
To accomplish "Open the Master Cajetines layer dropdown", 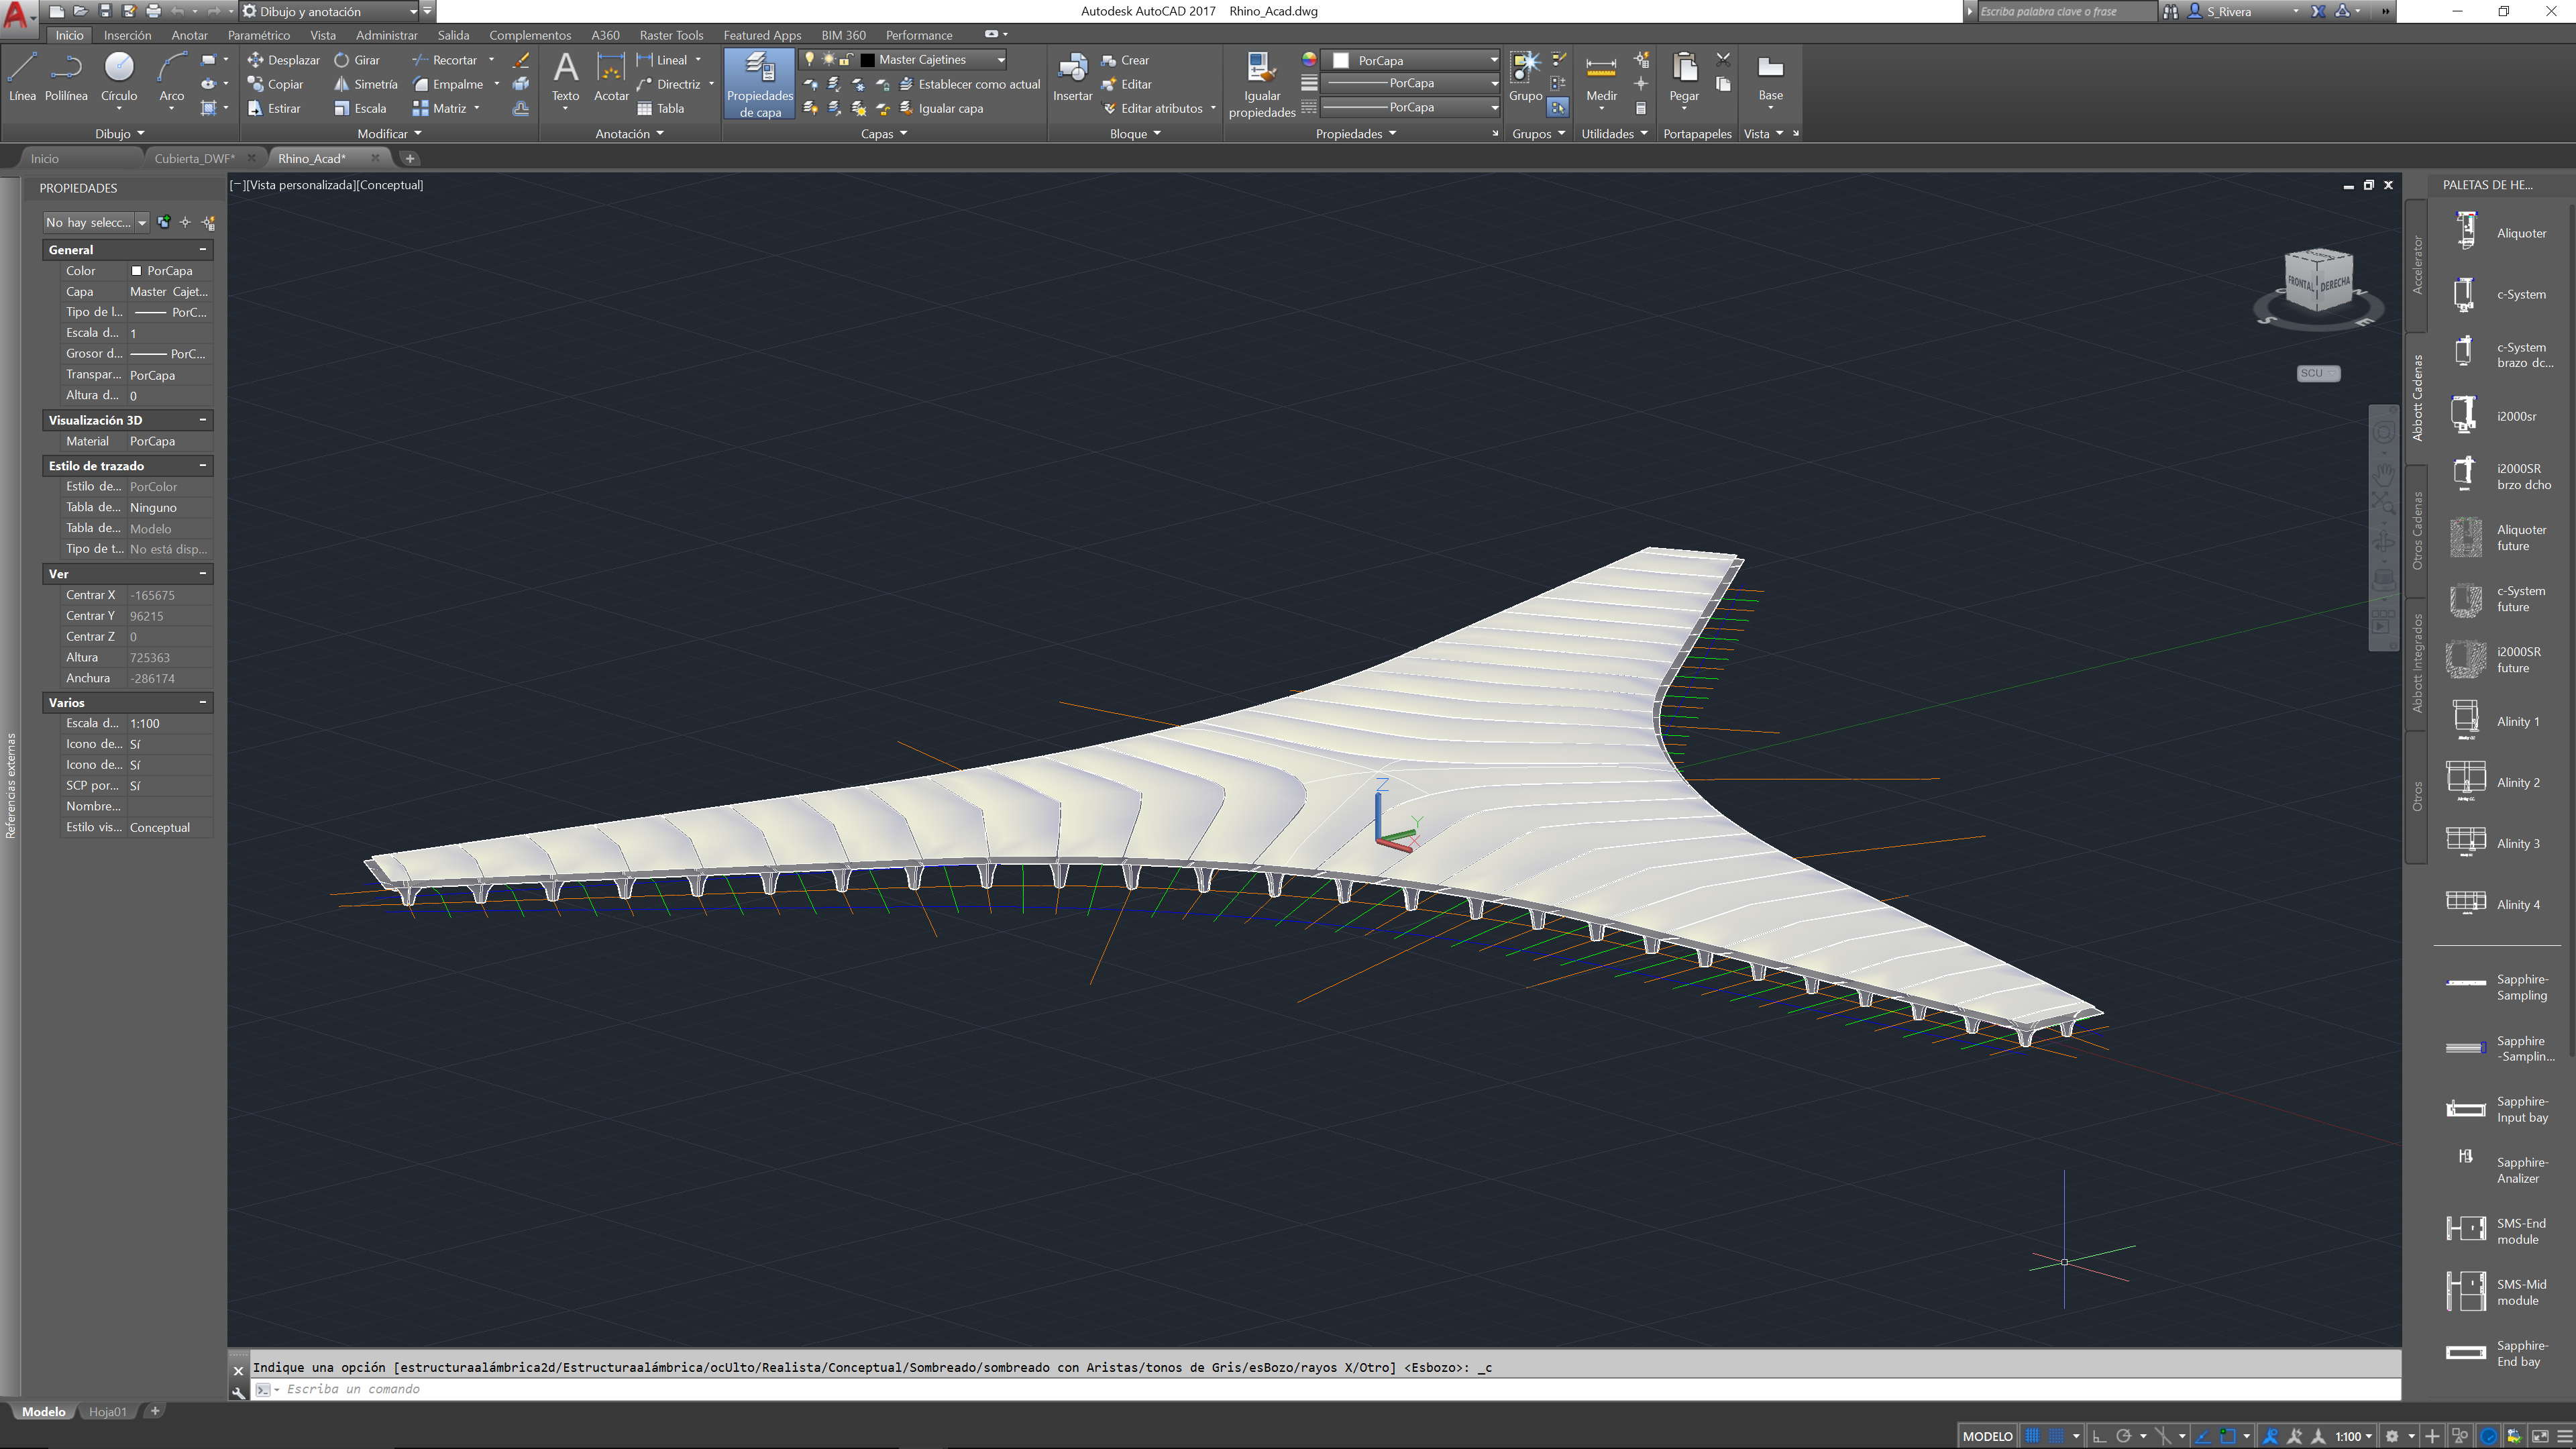I will 1000,60.
